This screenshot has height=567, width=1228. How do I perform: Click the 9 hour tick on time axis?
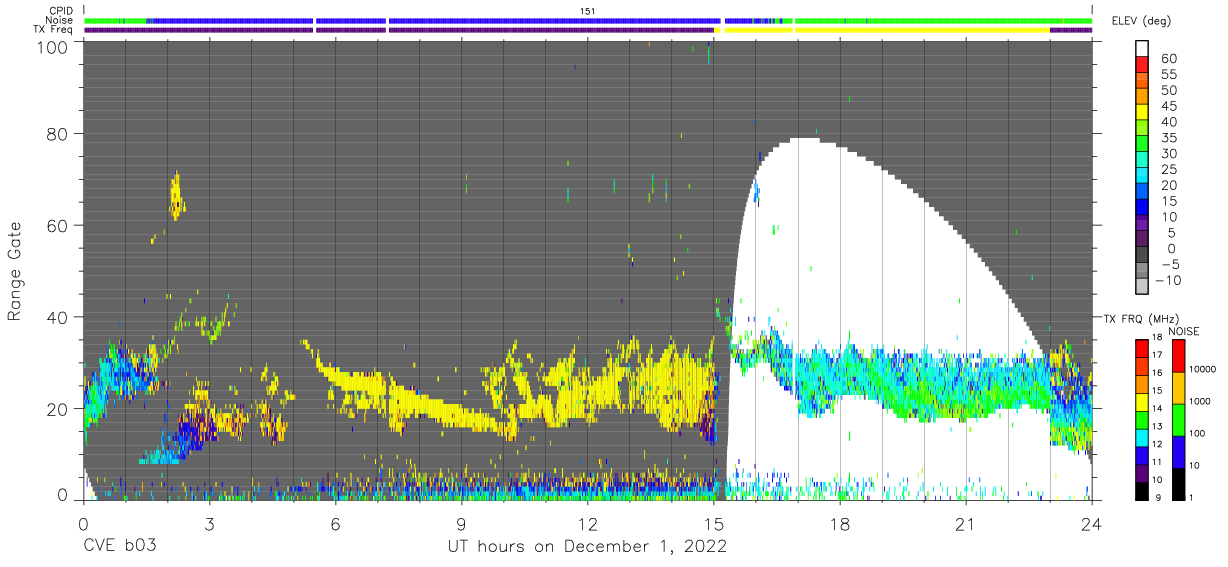click(461, 523)
